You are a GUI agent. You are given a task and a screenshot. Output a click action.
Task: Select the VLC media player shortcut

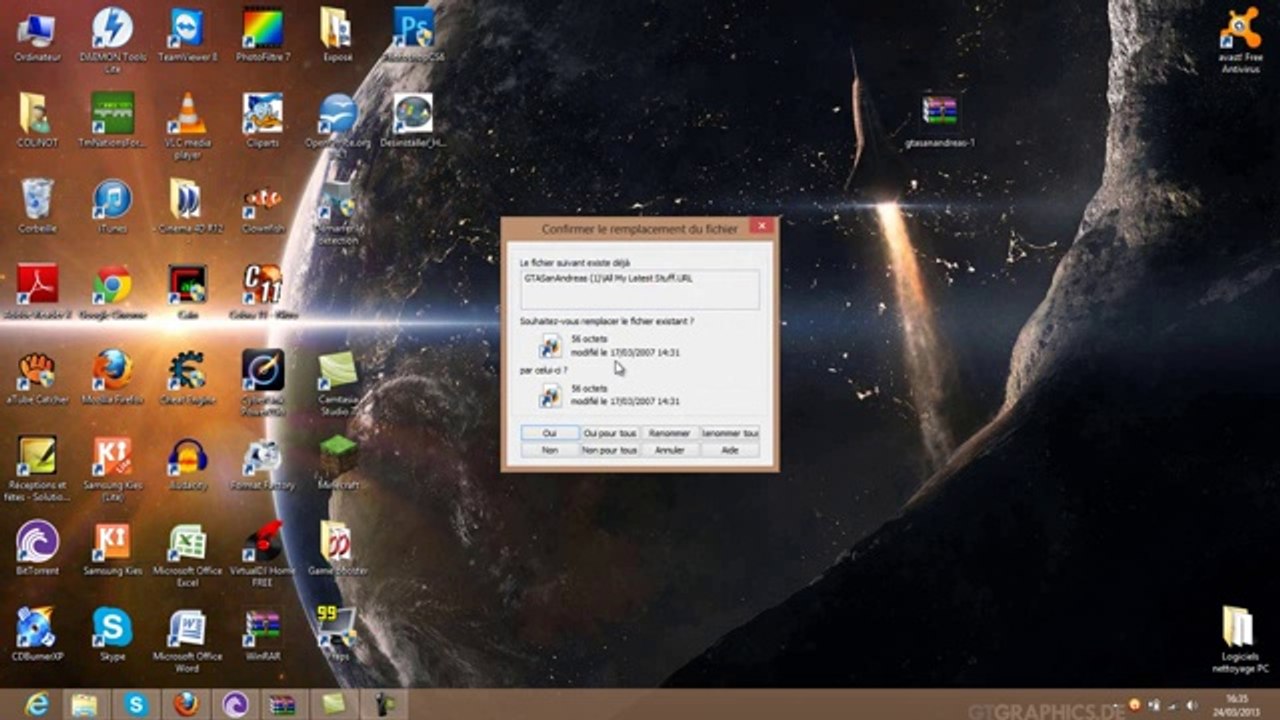pyautogui.click(x=187, y=126)
